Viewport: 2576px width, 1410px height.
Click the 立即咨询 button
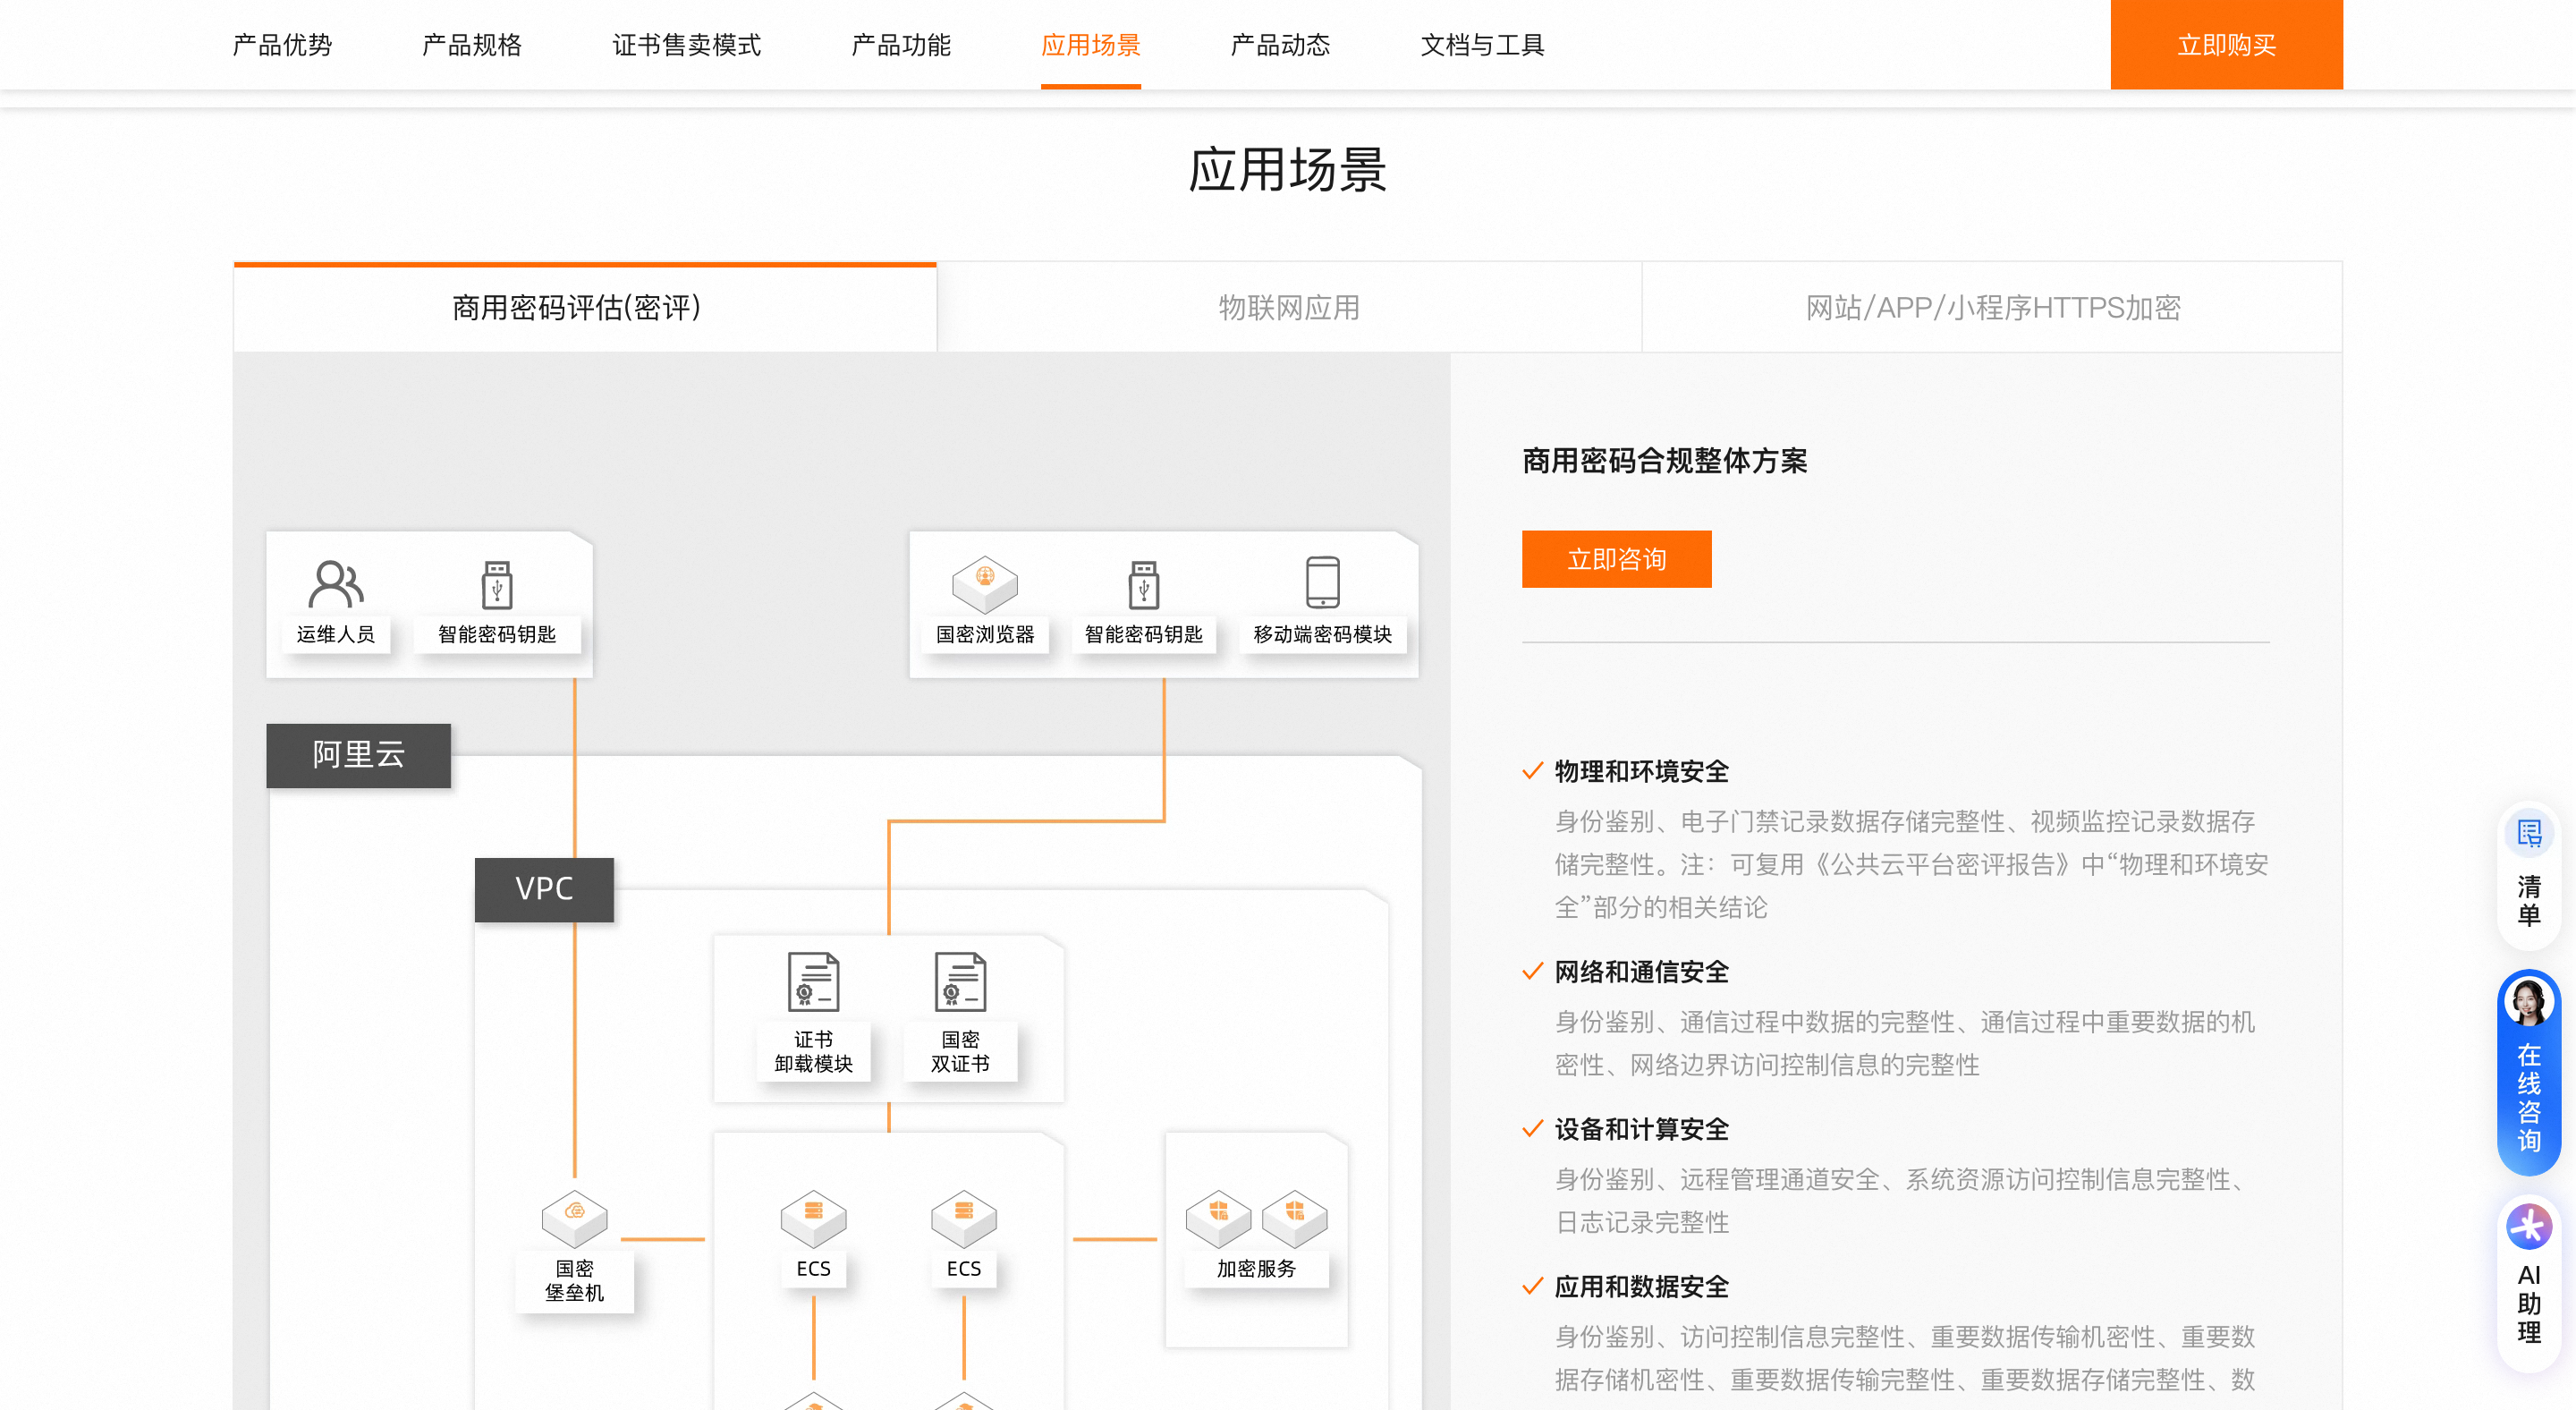point(1616,559)
